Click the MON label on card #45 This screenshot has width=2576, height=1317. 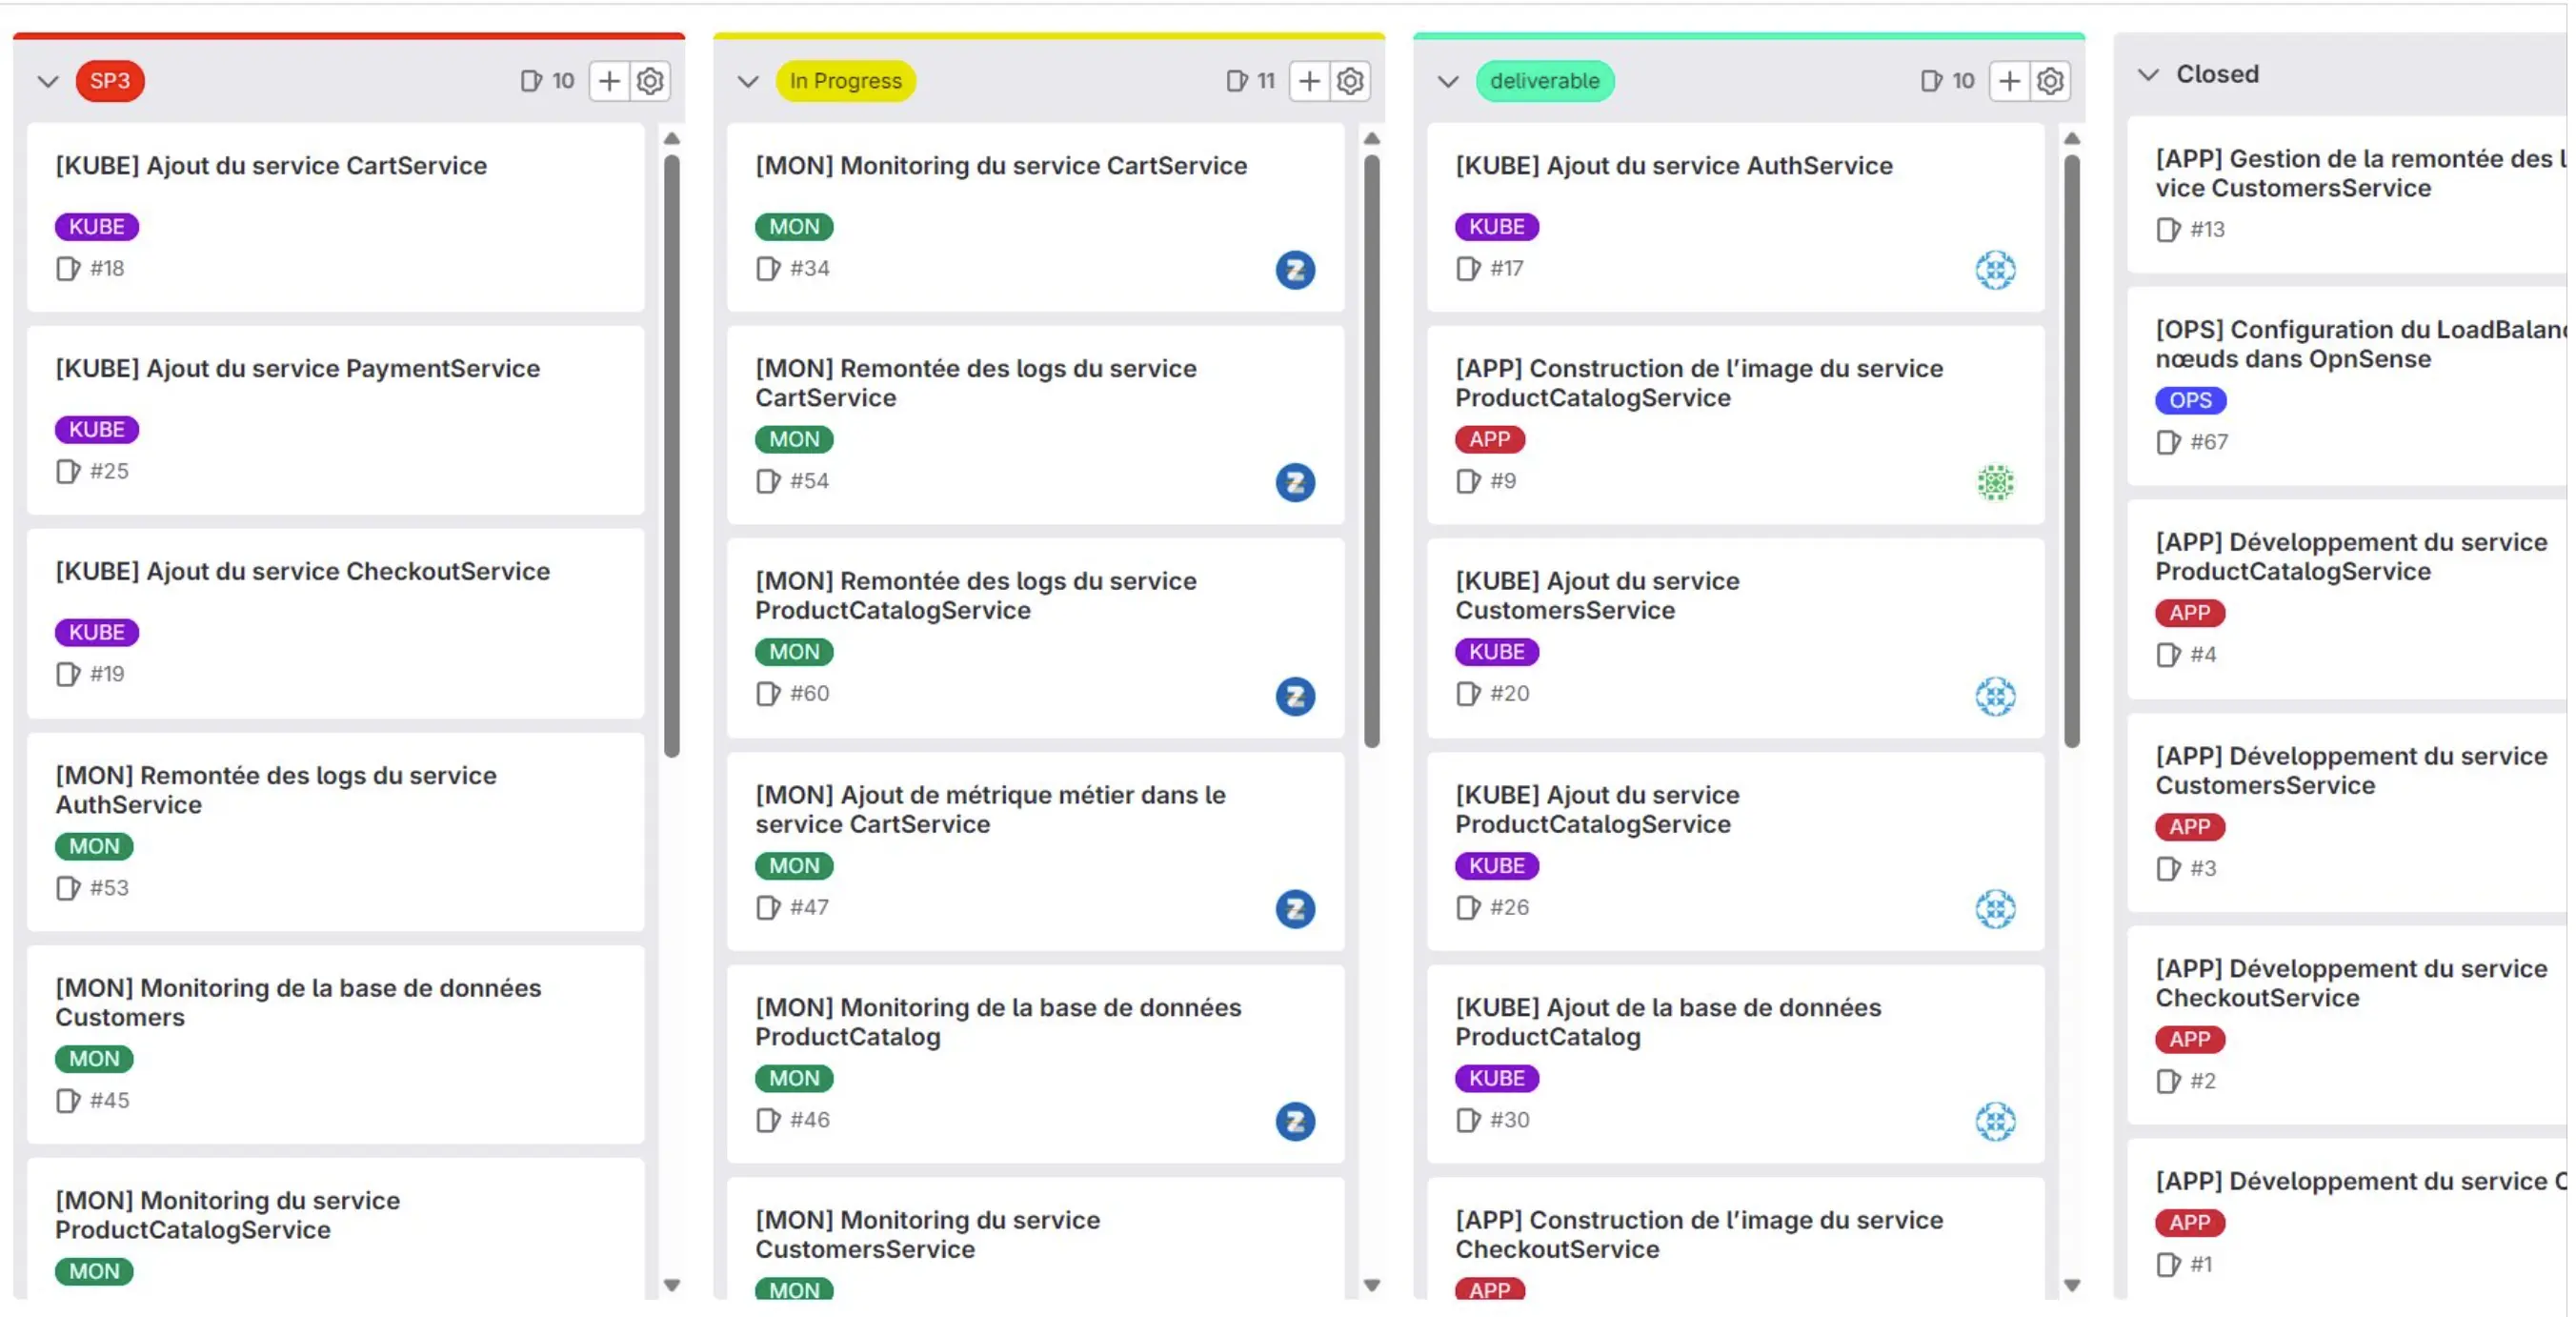[x=93, y=1058]
